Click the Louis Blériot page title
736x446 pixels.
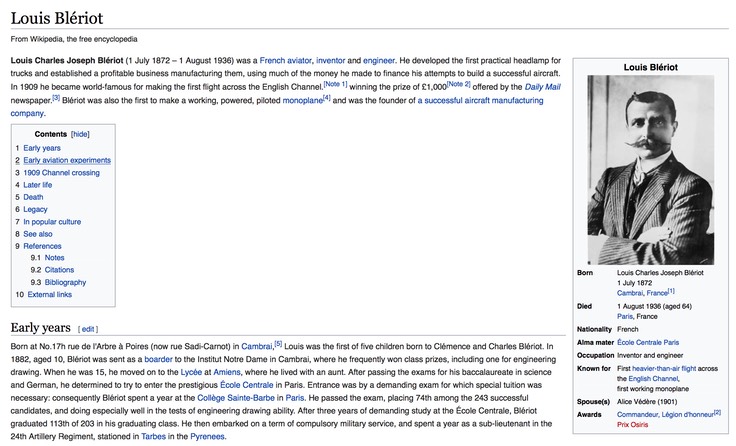pos(57,18)
